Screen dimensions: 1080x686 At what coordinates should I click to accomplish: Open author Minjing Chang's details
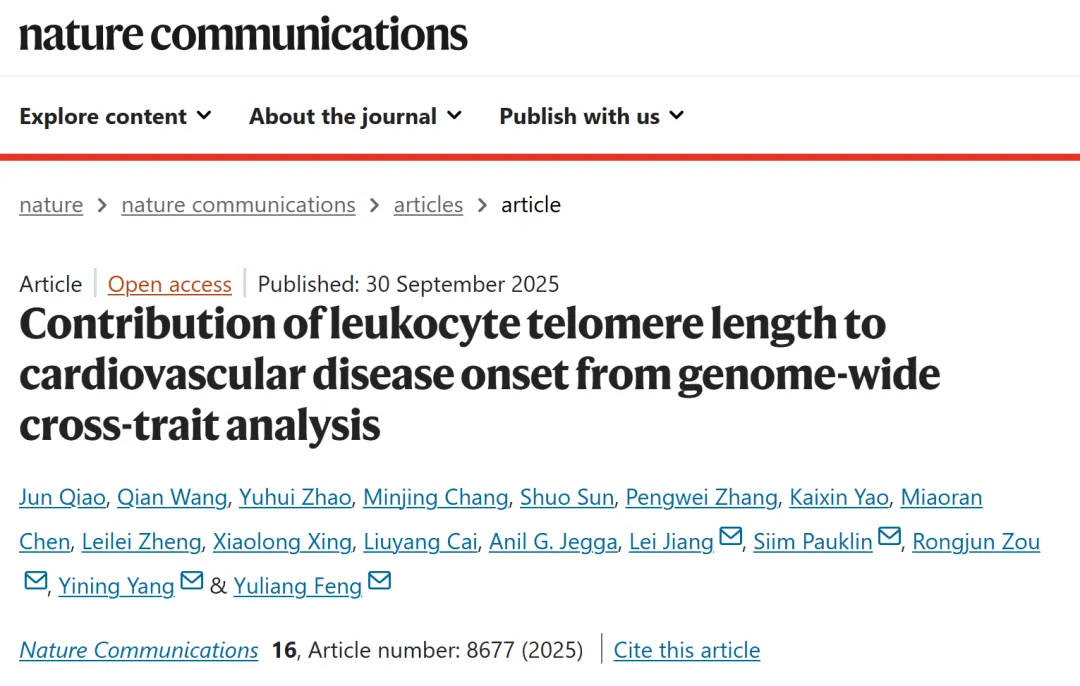(x=435, y=497)
